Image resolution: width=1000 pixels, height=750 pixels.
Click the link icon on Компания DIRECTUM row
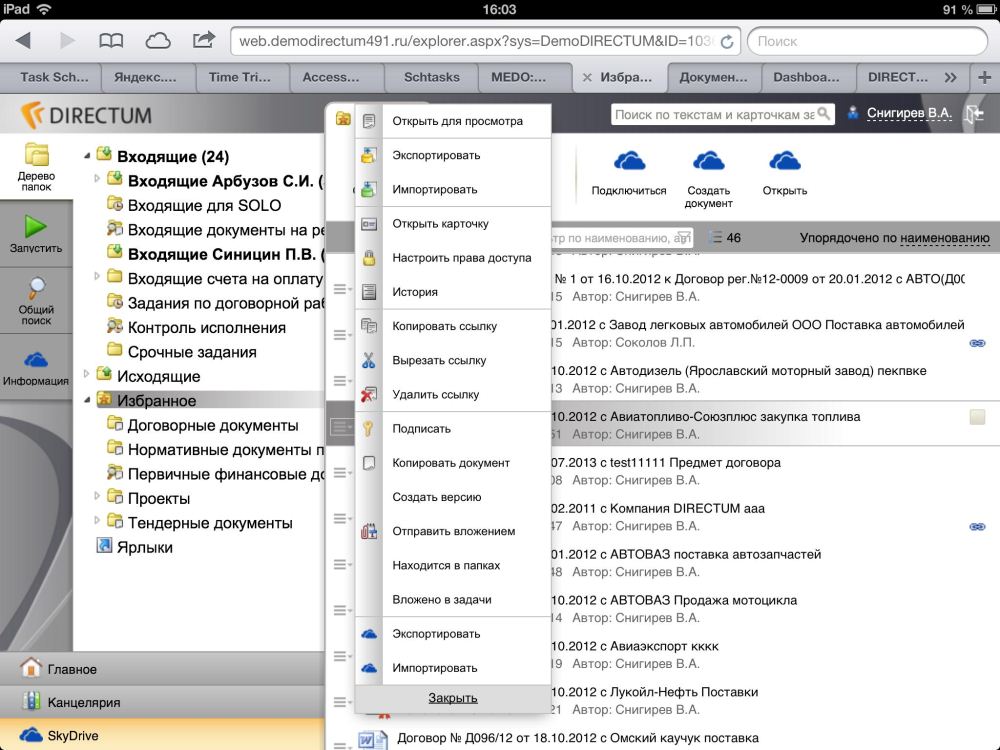pos(977,527)
